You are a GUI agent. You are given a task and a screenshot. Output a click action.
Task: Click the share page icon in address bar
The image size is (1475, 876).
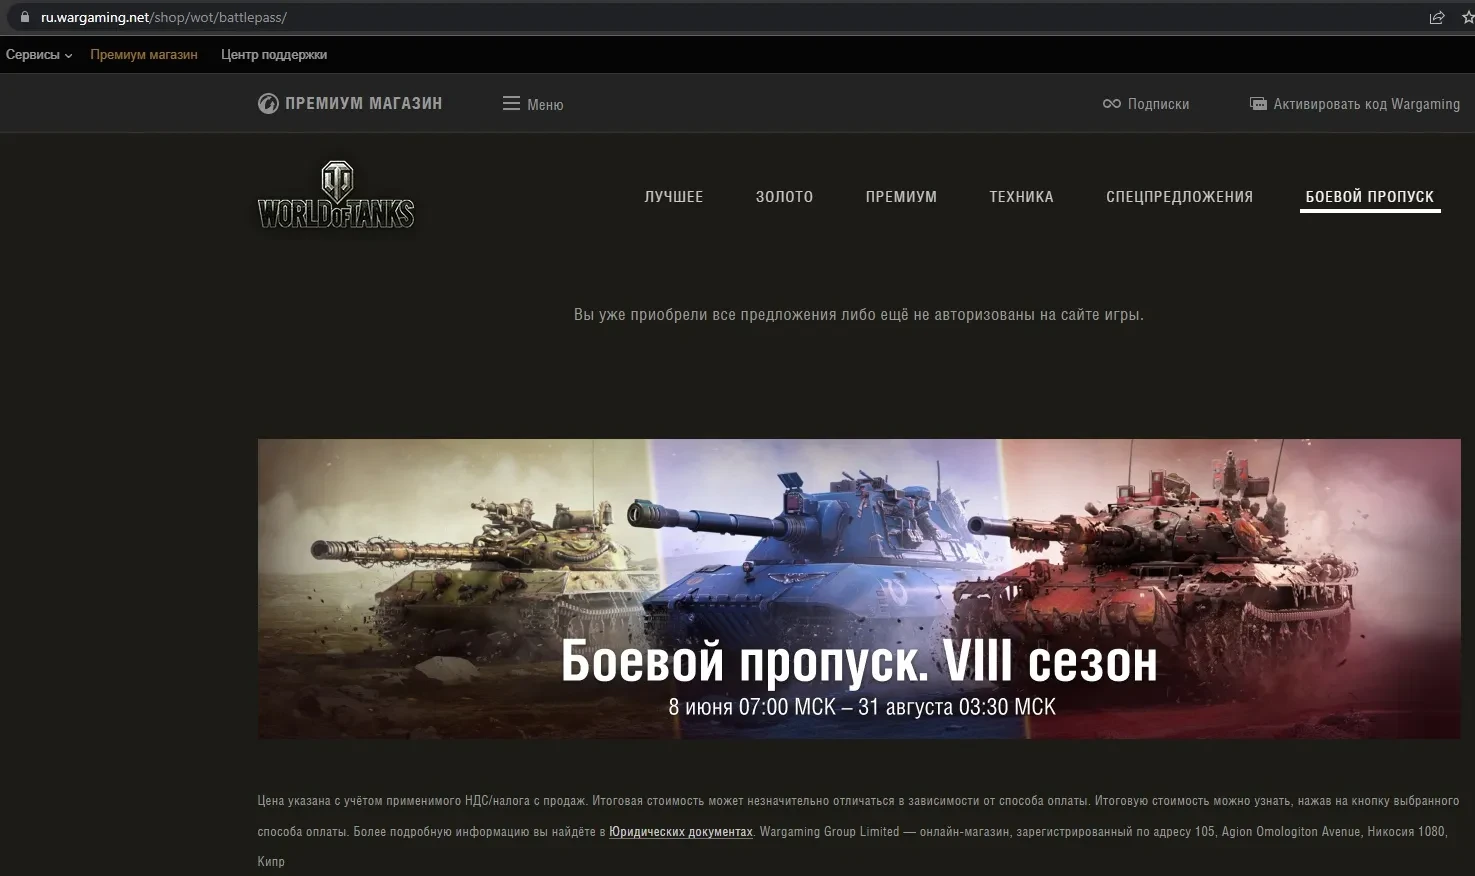tap(1437, 17)
